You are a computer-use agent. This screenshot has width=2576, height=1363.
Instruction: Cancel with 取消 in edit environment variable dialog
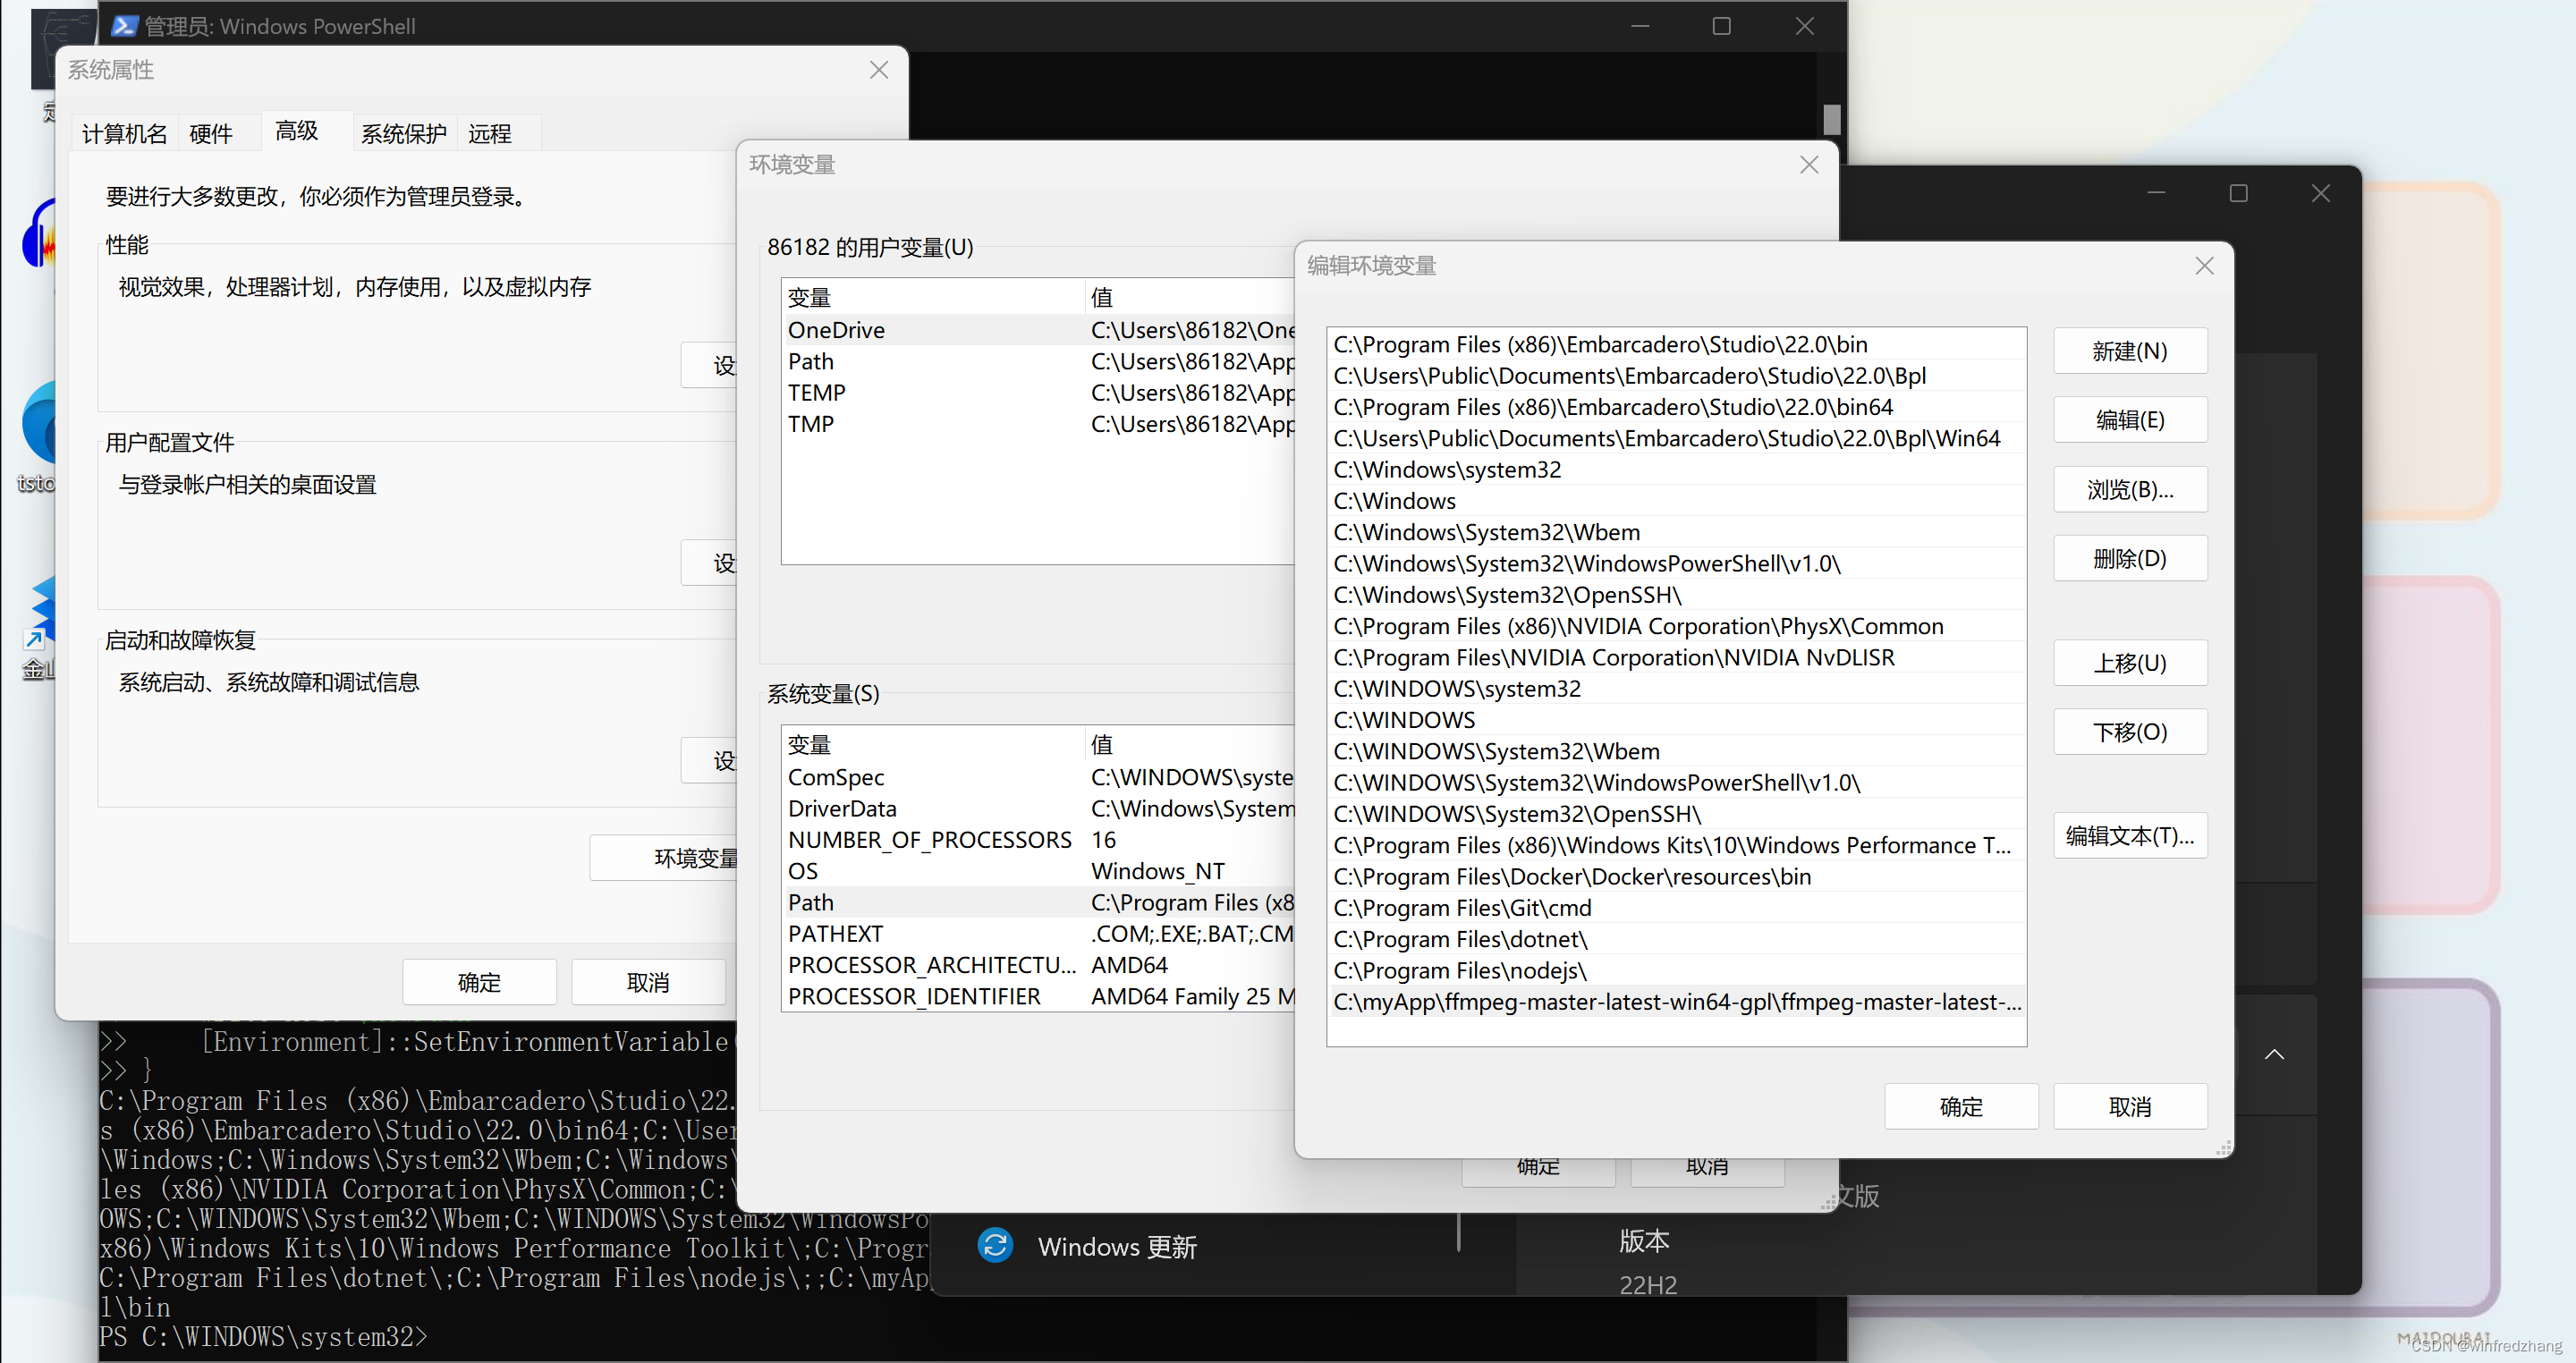pyautogui.click(x=2130, y=1107)
